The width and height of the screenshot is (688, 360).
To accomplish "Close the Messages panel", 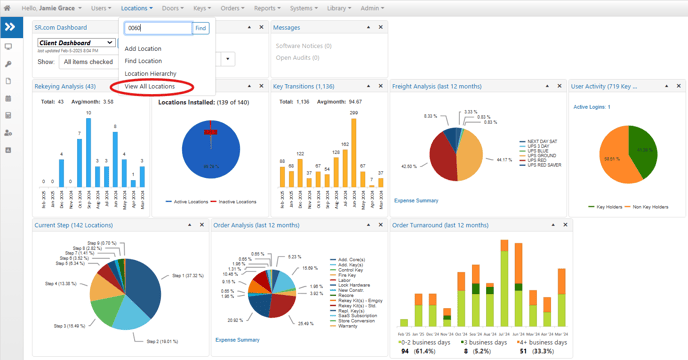I will point(381,27).
